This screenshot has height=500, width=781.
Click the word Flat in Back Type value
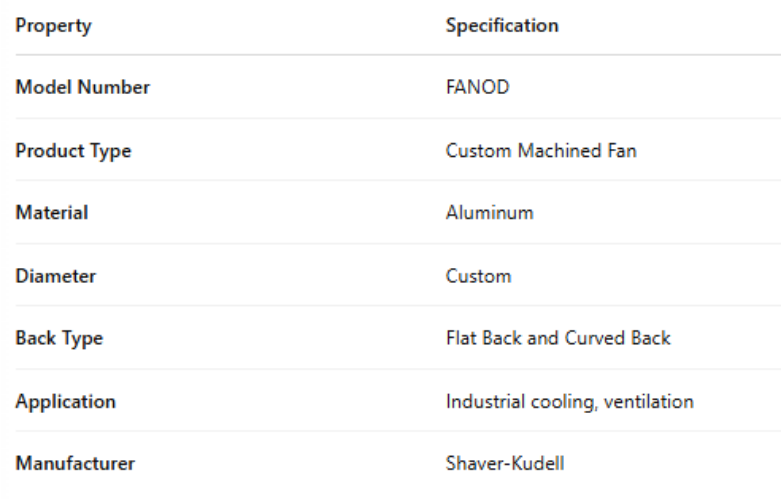(x=461, y=338)
